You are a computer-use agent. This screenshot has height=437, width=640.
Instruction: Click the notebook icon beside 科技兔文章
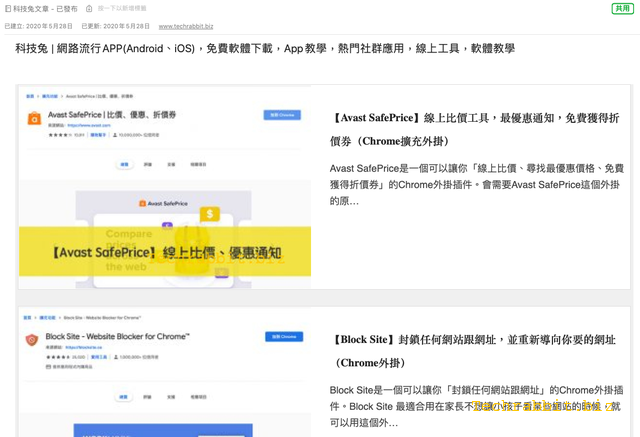(8, 9)
